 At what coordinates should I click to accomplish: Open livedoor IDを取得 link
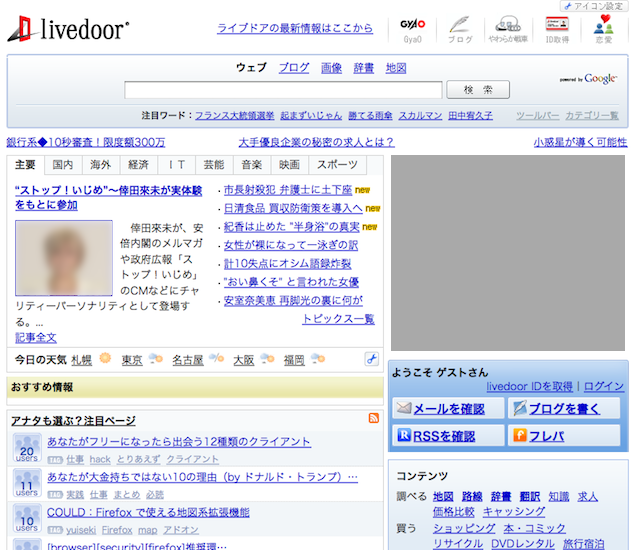coord(530,386)
